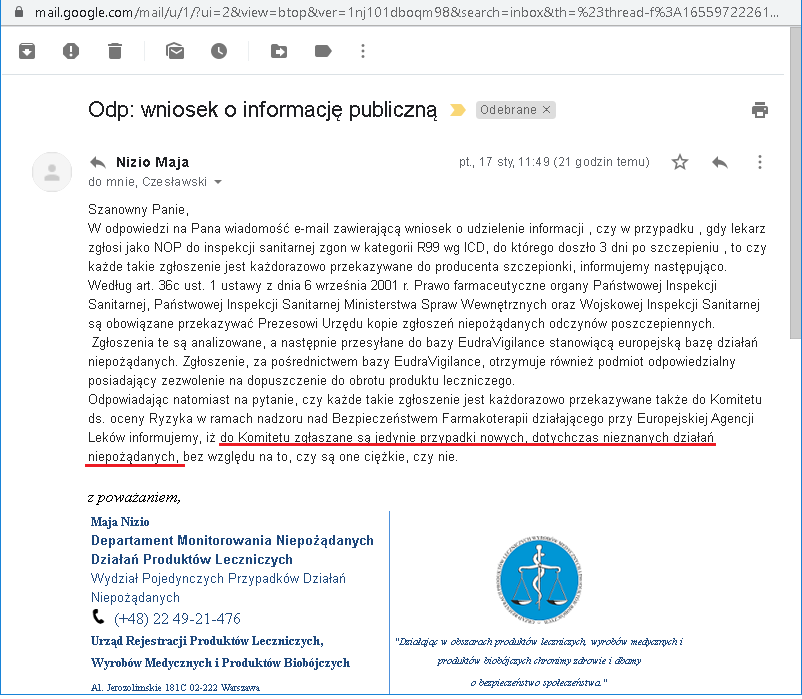This screenshot has width=802, height=699.
Task: Open the toolbar's three-dot more menu
Action: tap(362, 51)
